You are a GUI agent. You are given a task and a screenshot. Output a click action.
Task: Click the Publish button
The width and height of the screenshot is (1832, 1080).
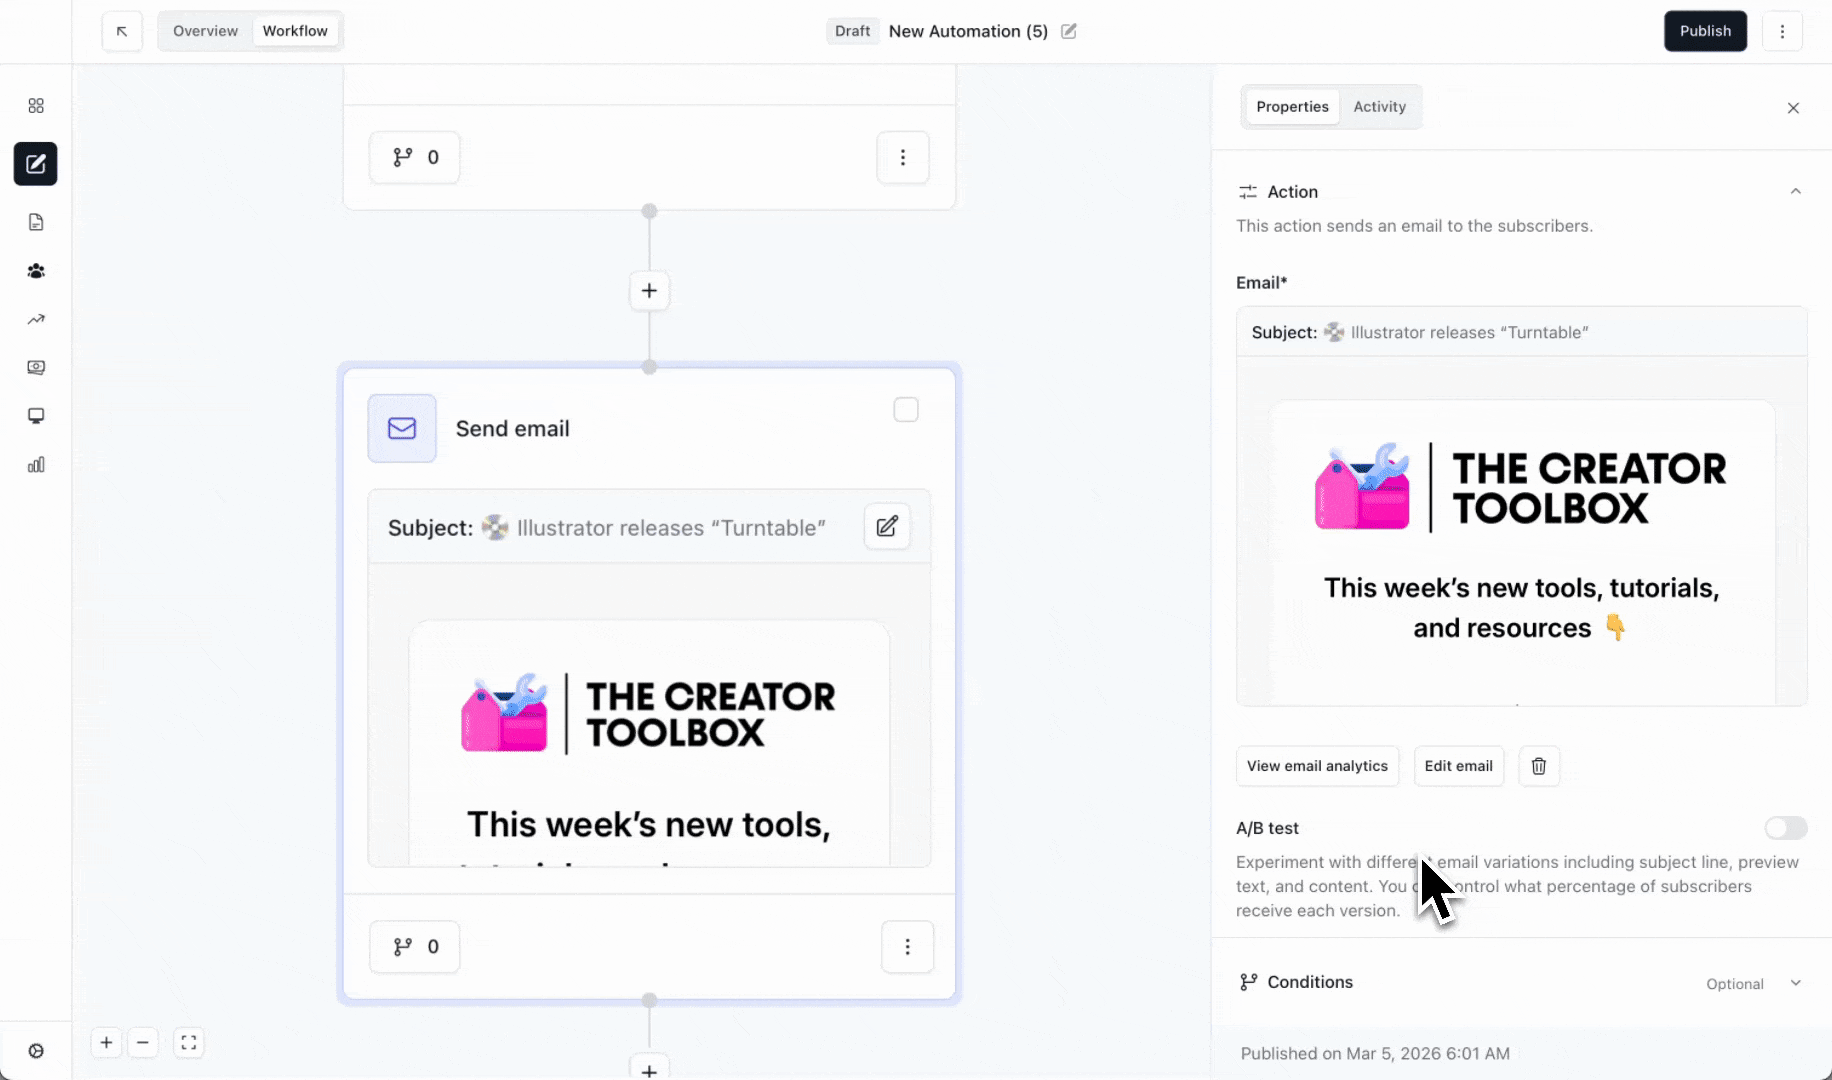pos(1705,31)
